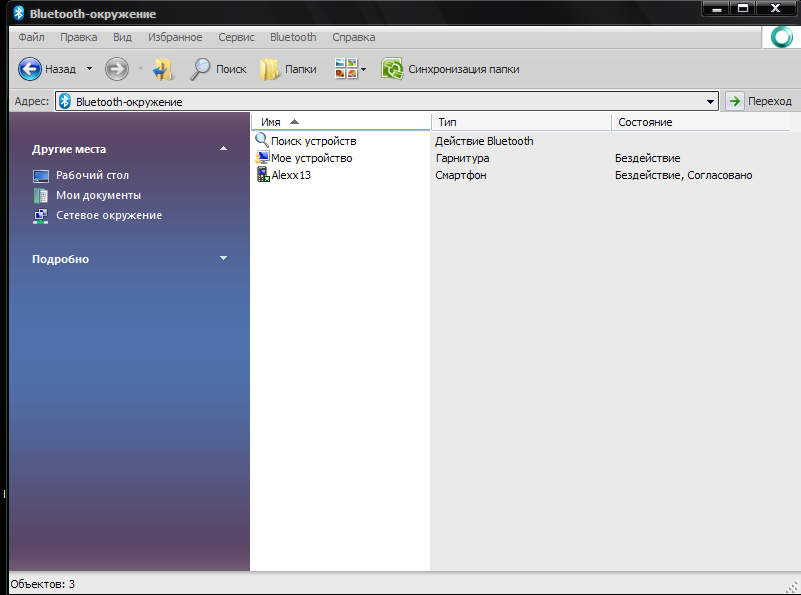Collapse the Other places (Другие места) section
801x595 pixels.
tap(224, 149)
